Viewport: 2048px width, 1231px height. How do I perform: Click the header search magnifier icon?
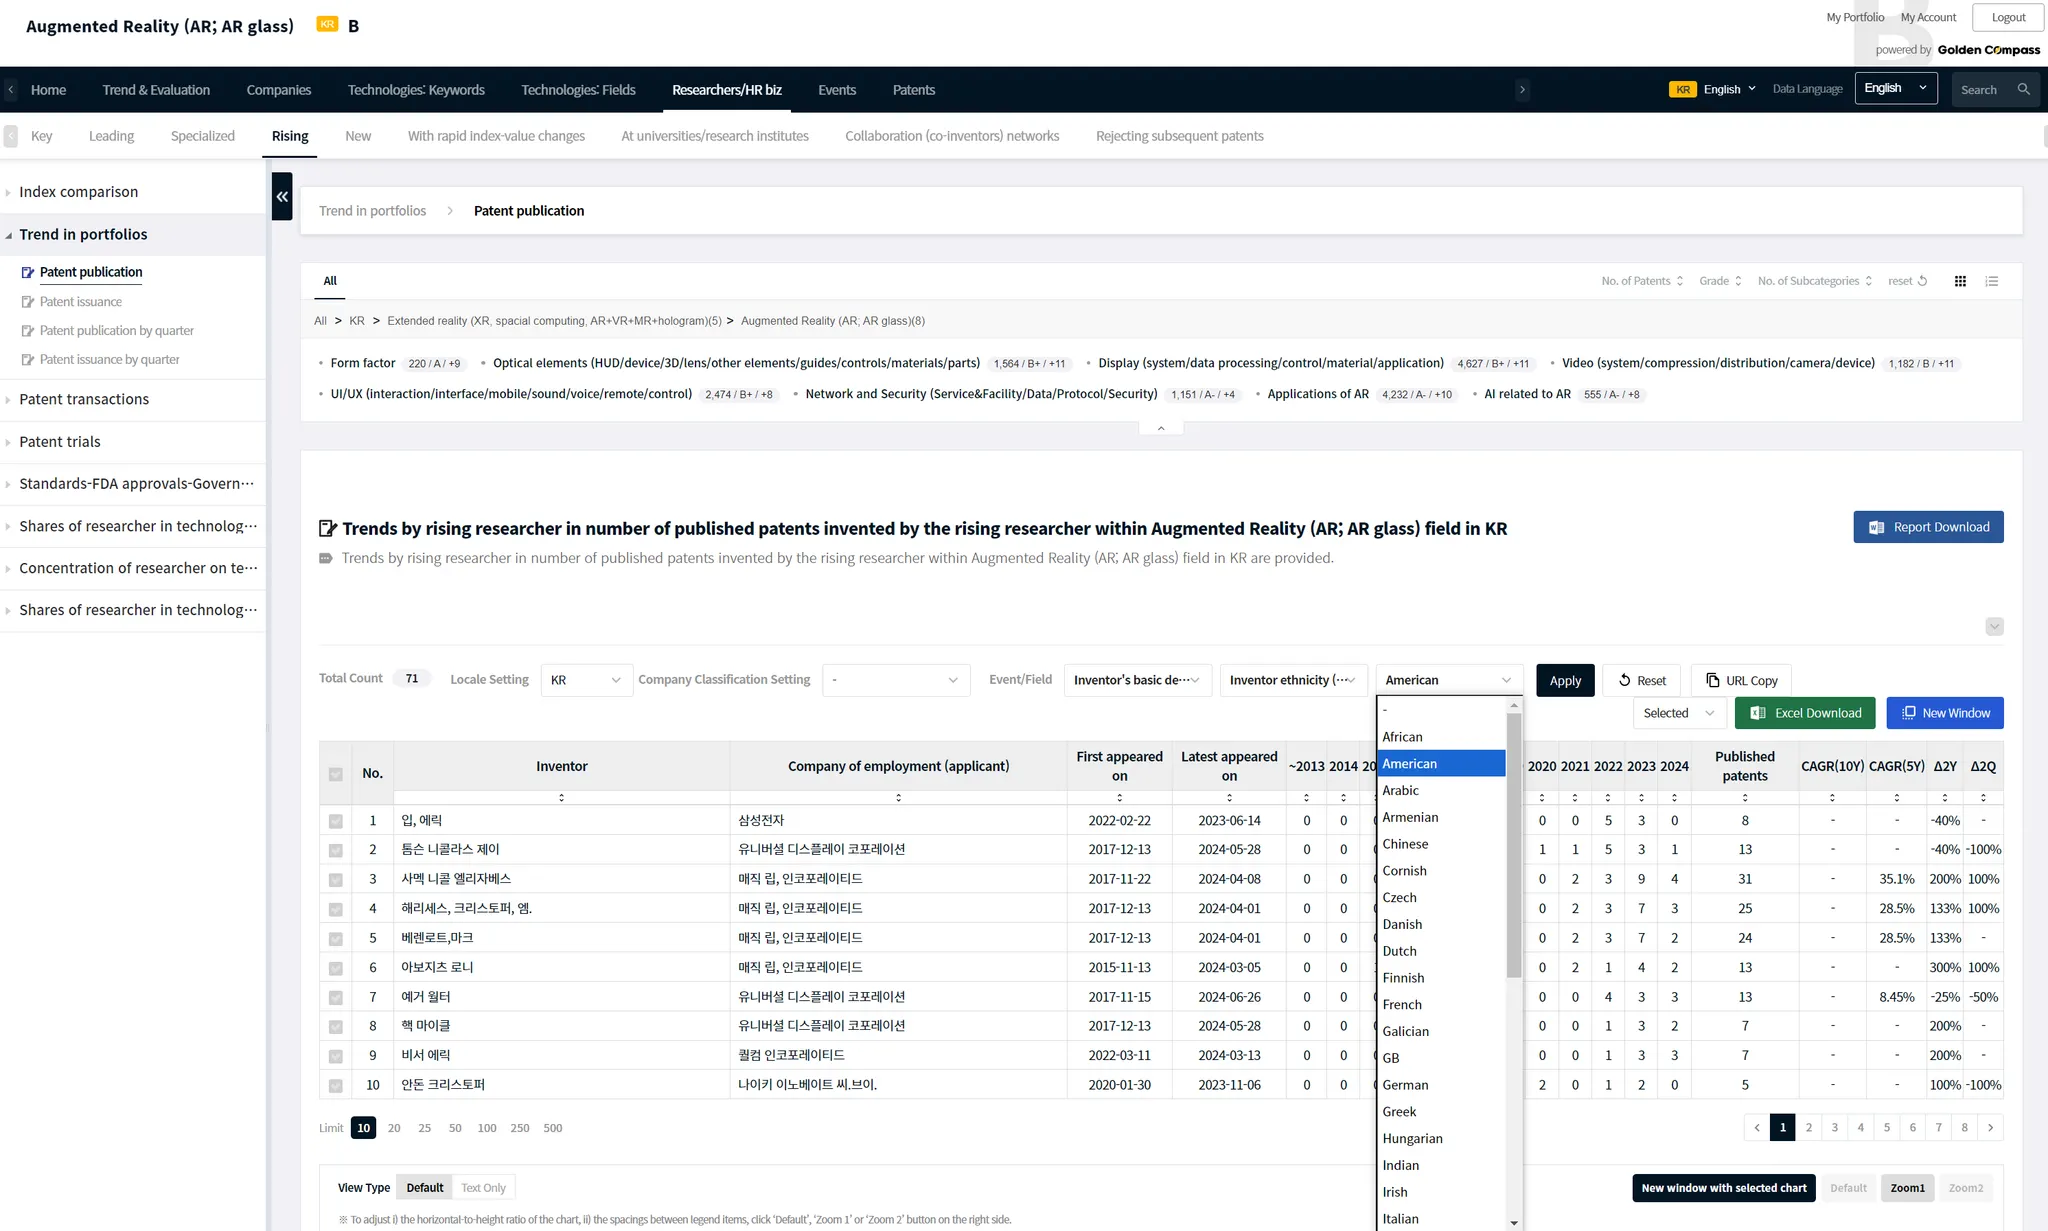(2023, 89)
